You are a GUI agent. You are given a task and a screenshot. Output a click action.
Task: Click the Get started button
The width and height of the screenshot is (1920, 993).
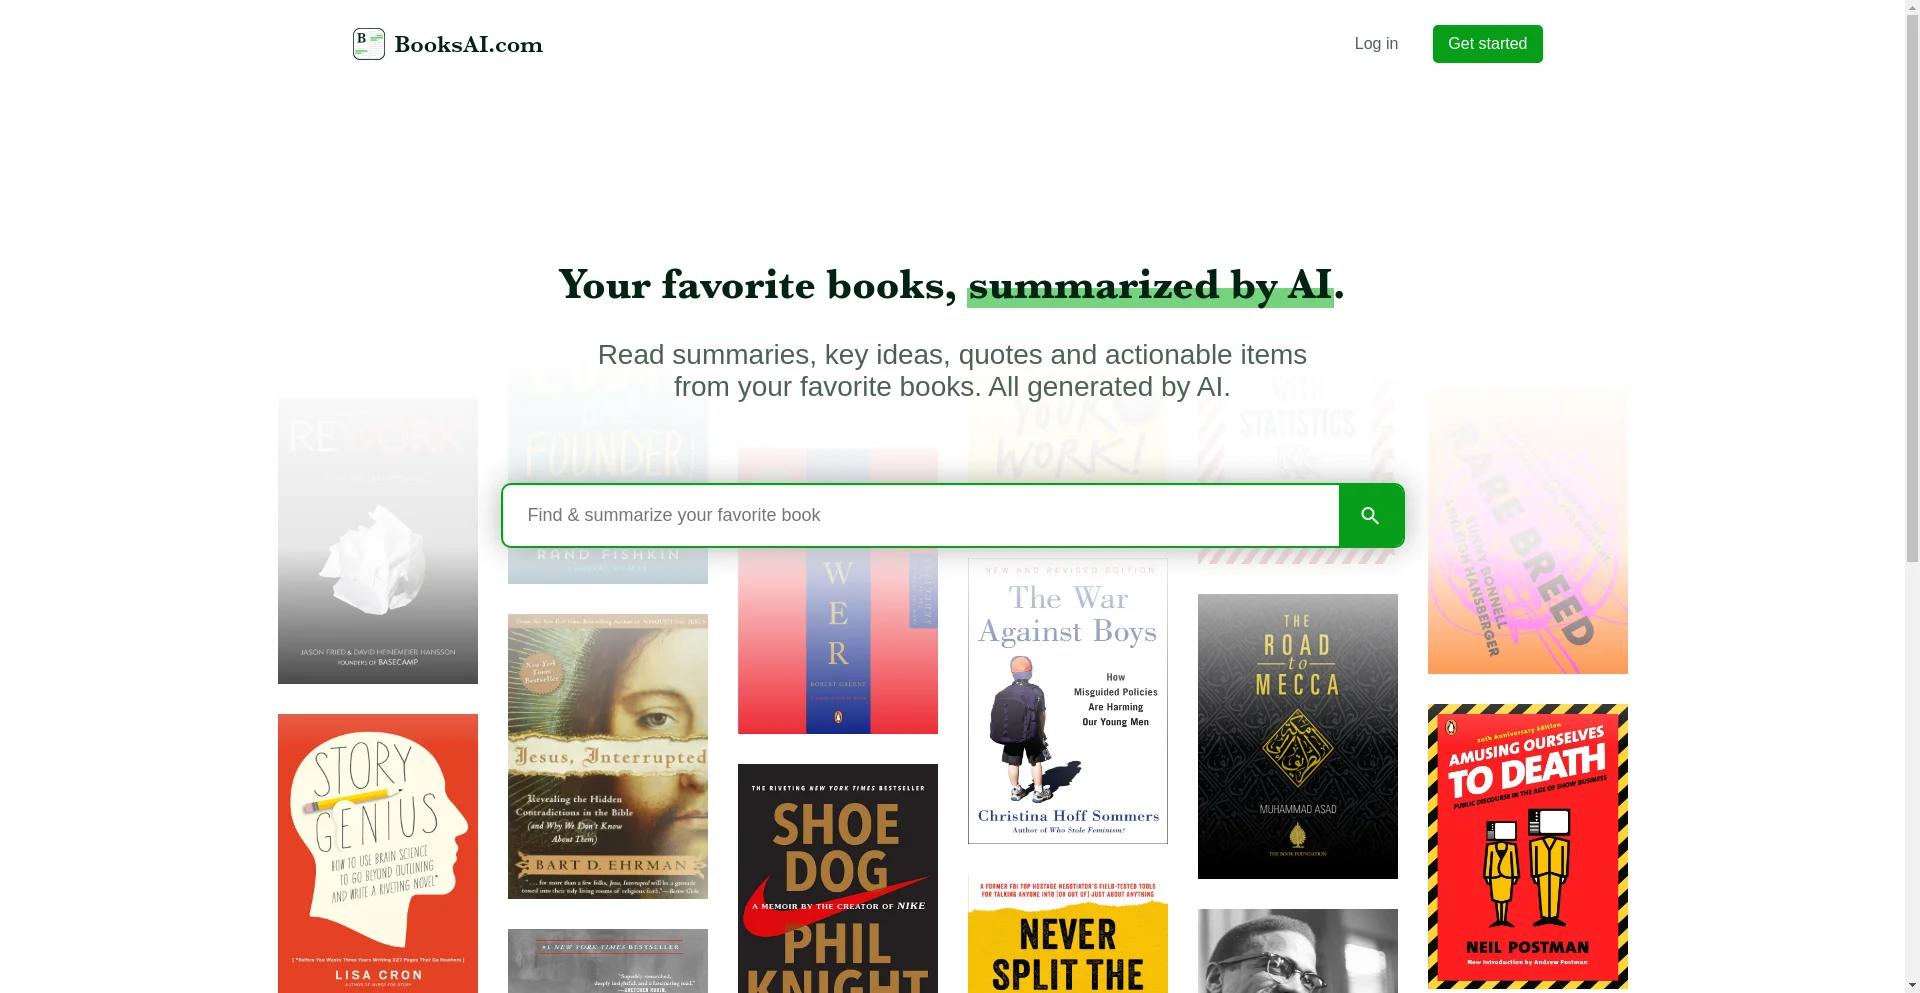click(1487, 44)
